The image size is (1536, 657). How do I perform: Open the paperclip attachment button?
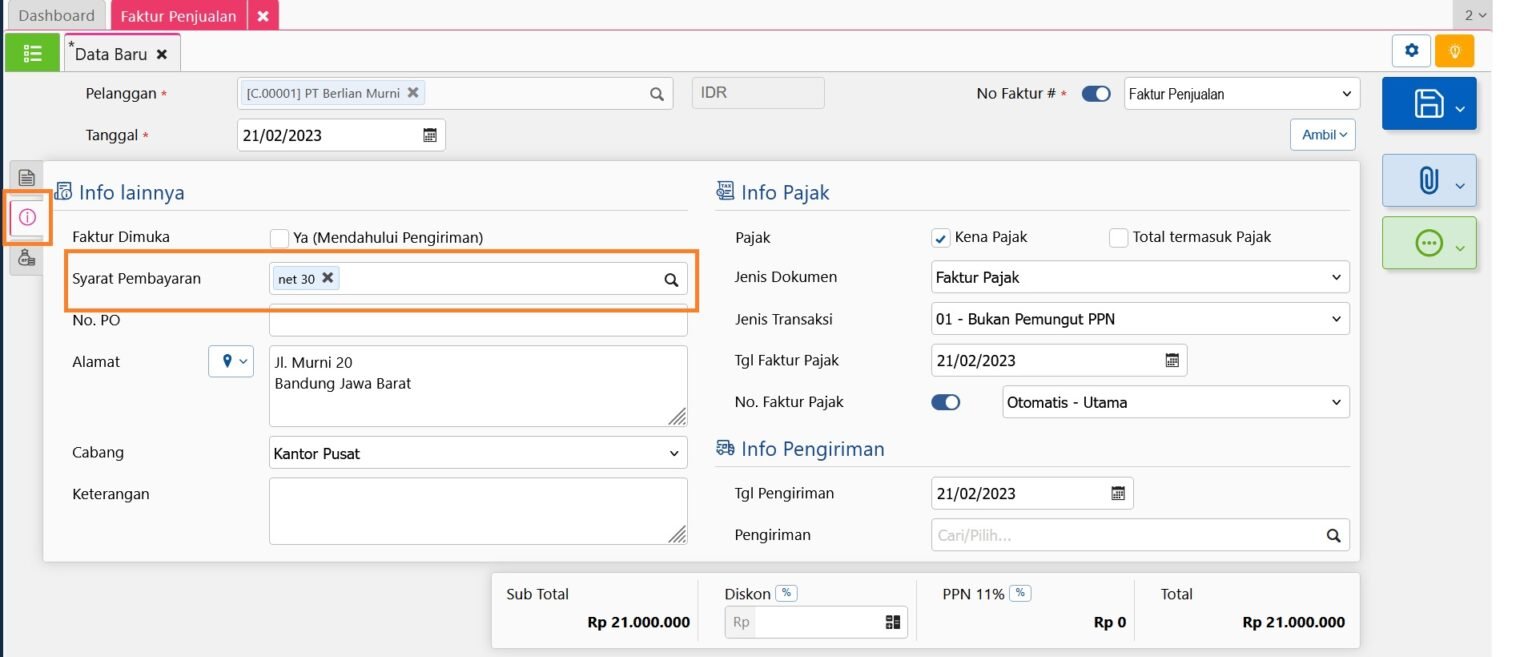pos(1428,180)
